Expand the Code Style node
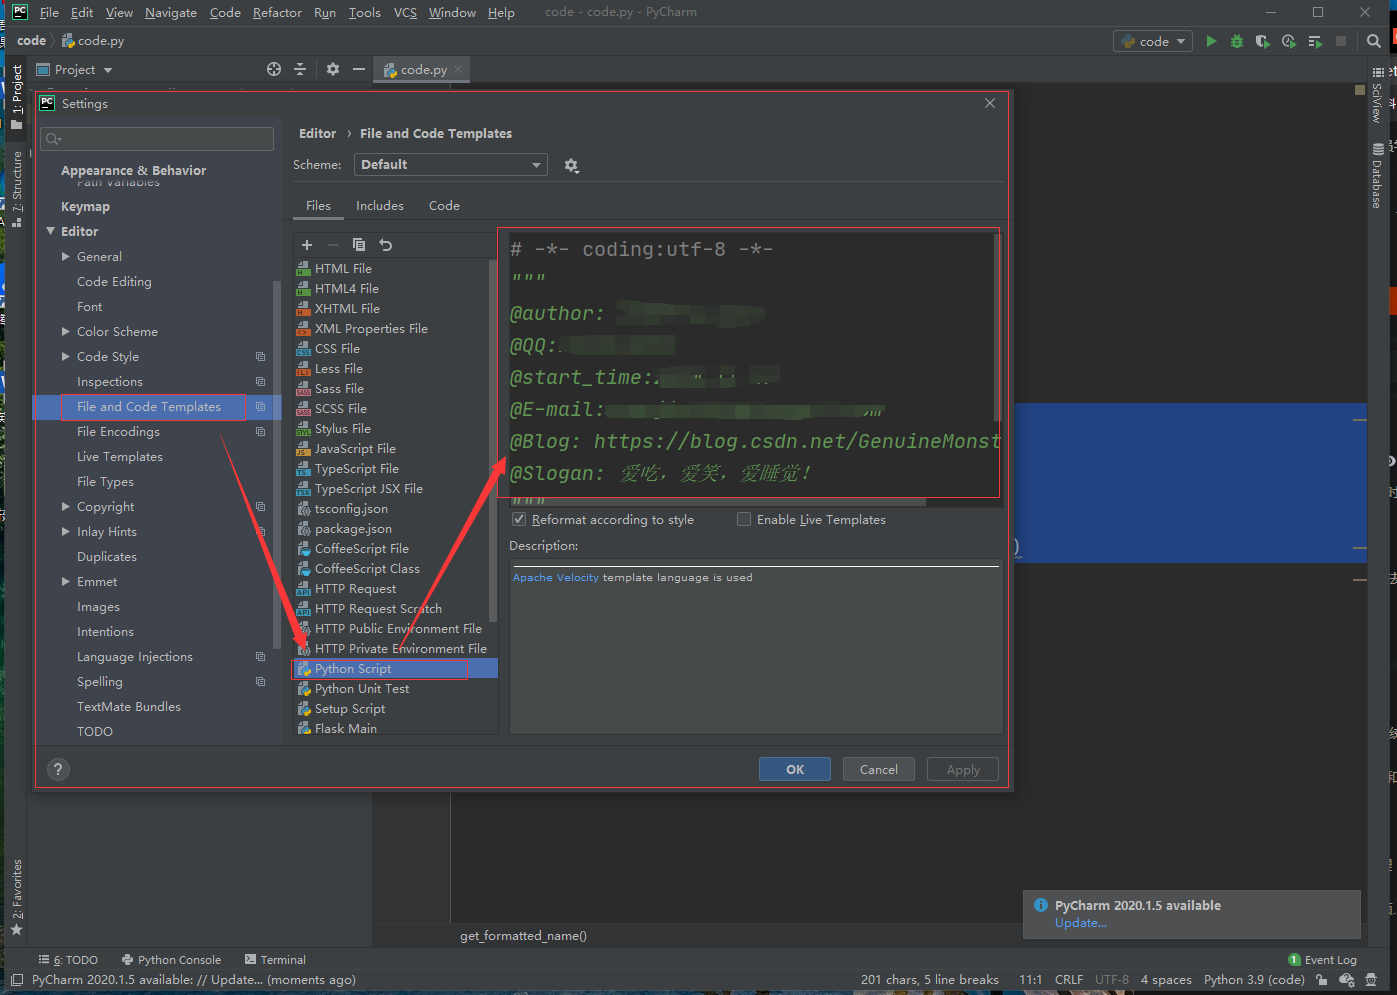 [x=66, y=357]
